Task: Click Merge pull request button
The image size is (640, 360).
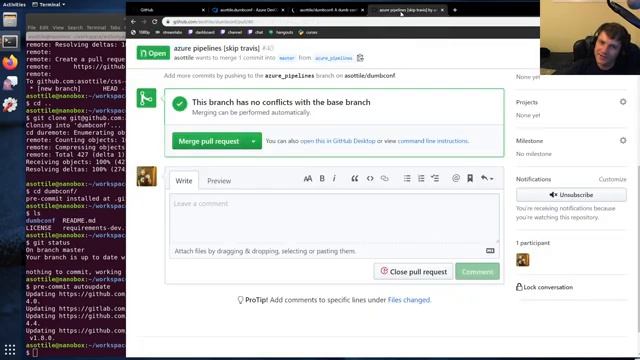Action: [209, 141]
